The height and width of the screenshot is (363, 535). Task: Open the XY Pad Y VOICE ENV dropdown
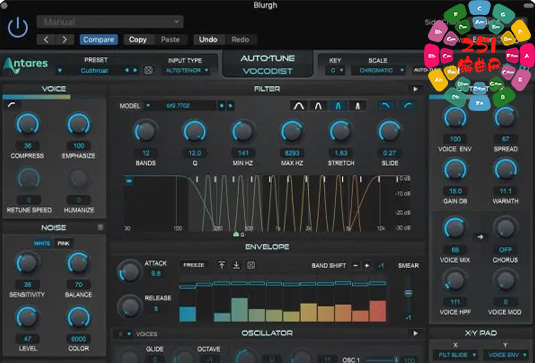click(506, 355)
